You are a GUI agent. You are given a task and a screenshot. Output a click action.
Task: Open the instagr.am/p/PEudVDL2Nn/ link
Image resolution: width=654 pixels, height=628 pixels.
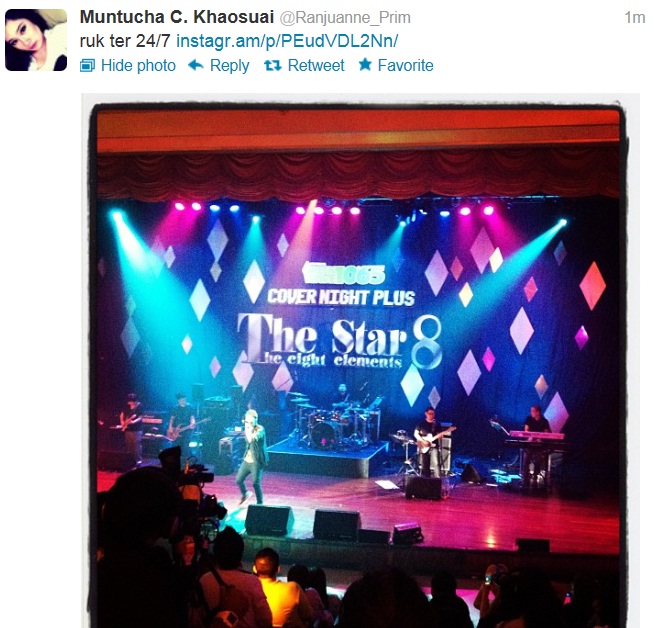[x=287, y=41]
